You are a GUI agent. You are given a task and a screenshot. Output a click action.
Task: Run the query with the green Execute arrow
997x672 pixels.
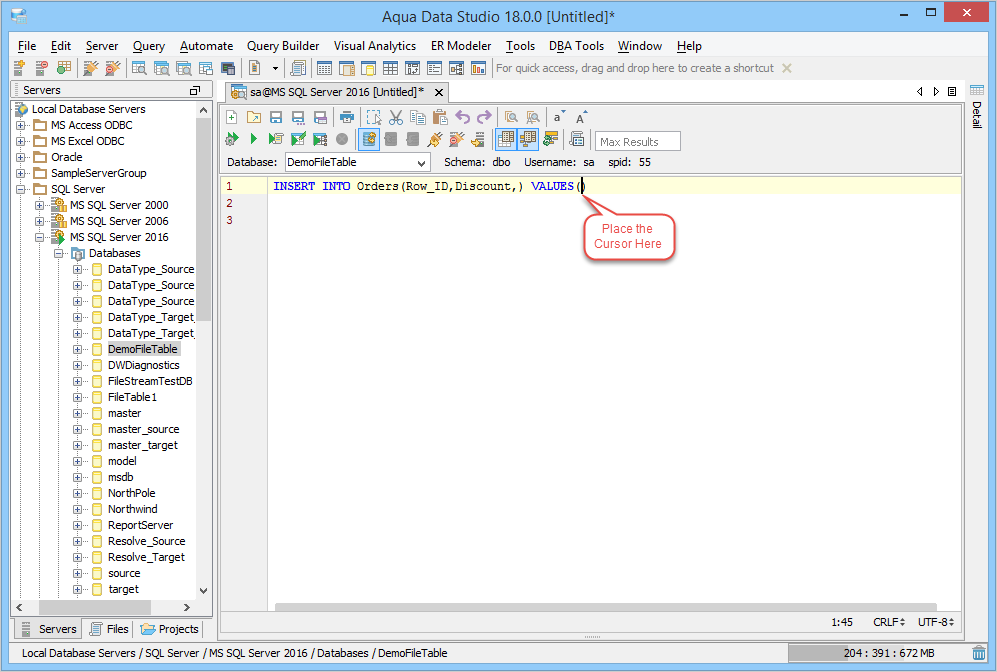[254, 139]
